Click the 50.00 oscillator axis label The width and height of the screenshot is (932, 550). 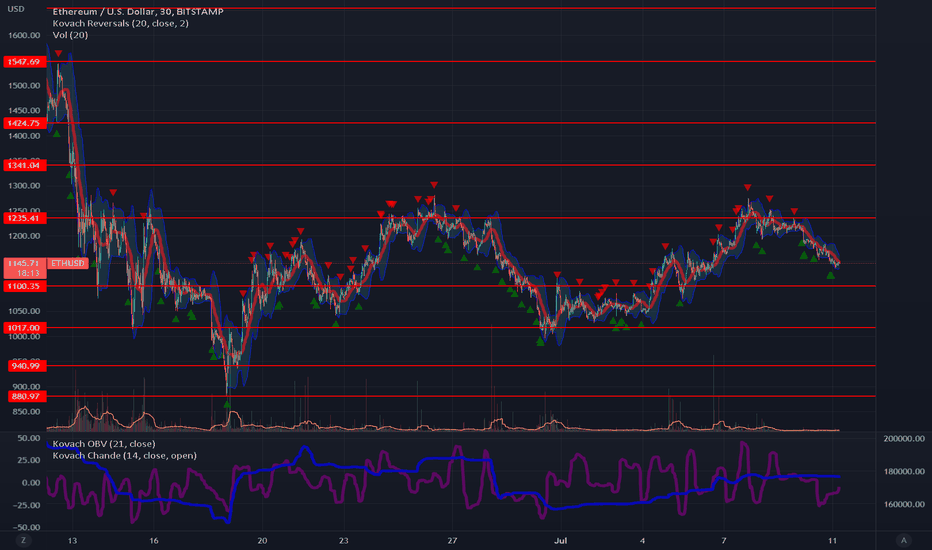[29, 438]
